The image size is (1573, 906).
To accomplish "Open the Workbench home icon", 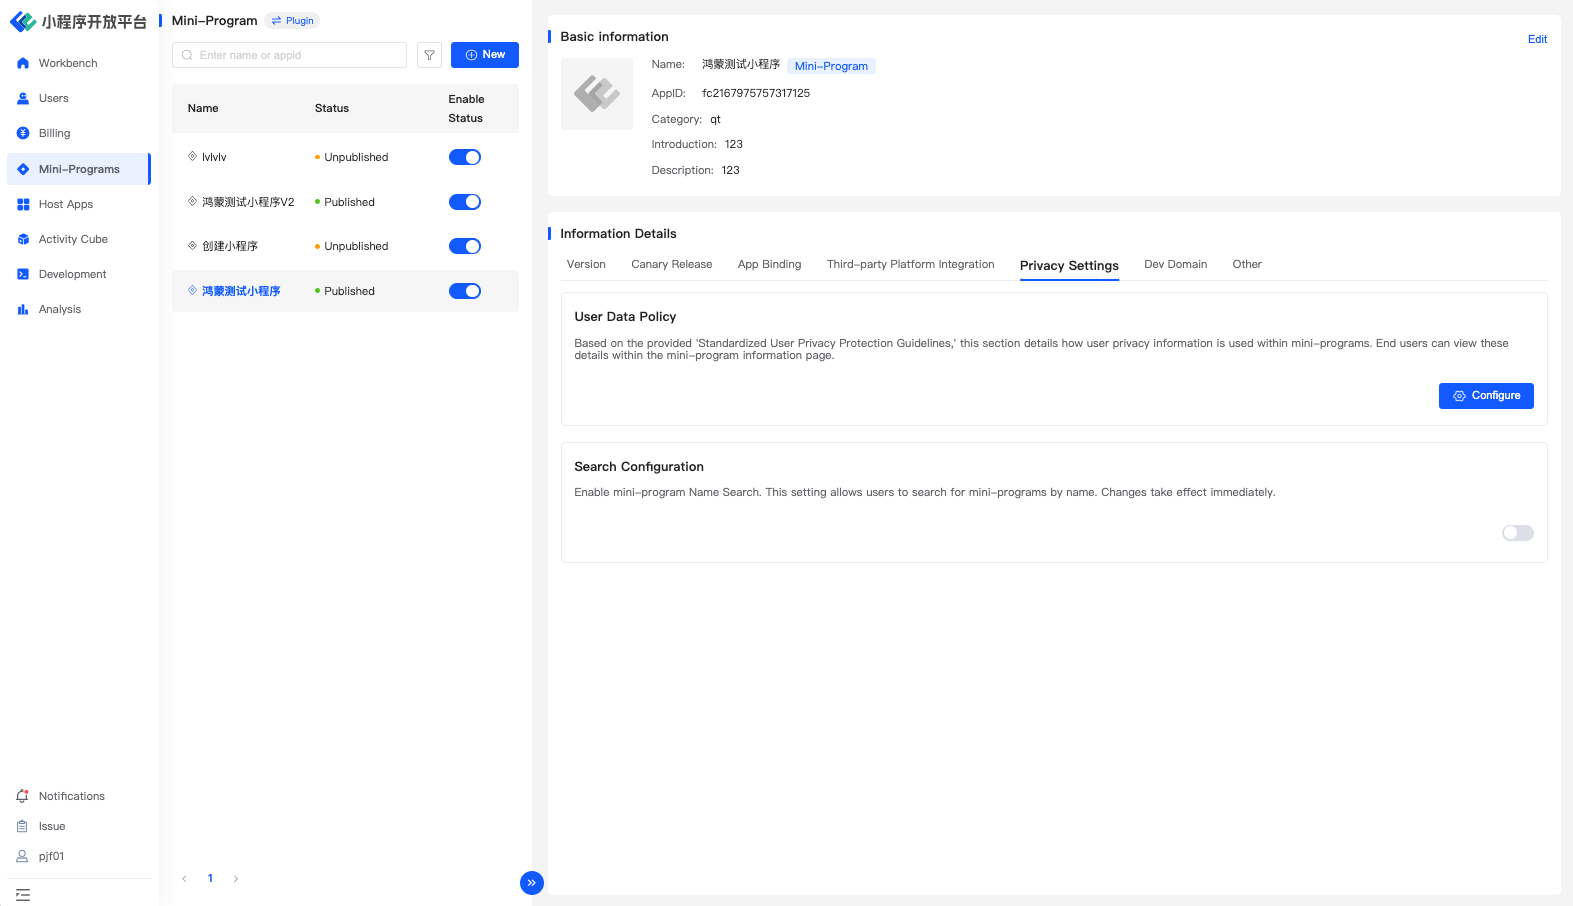I will [x=23, y=63].
